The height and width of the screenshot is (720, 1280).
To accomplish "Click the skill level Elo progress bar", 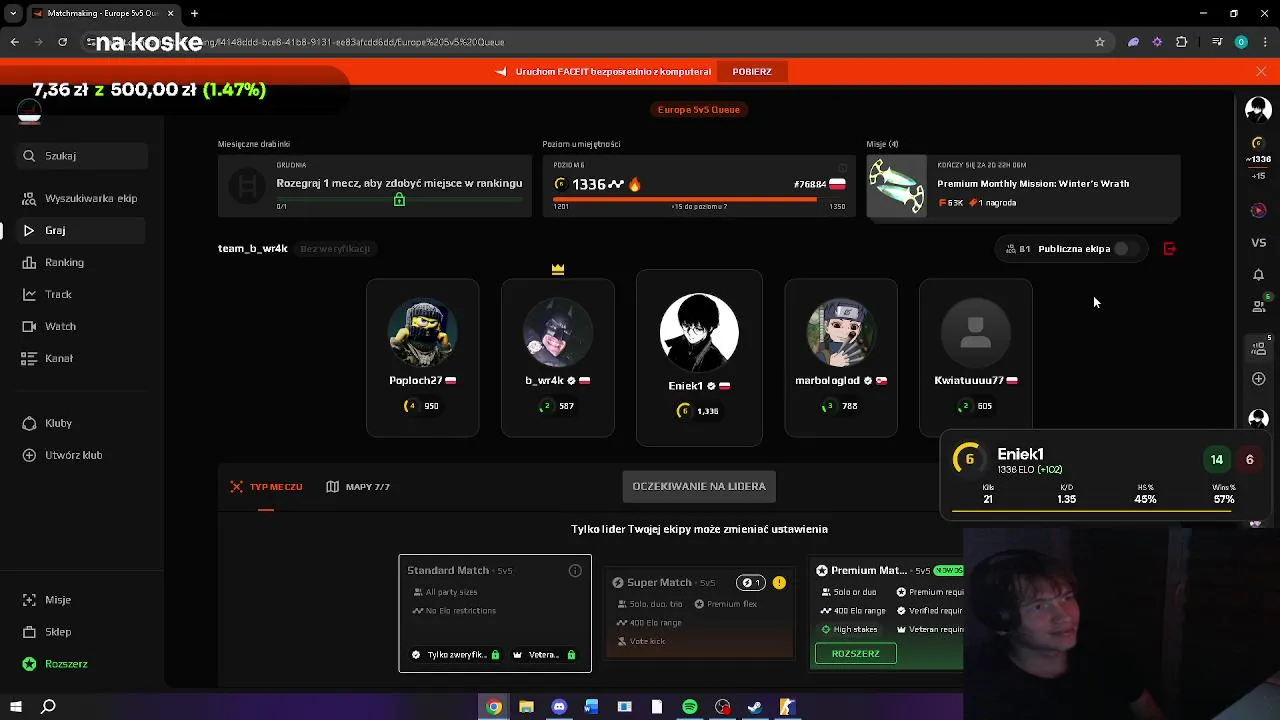I will pos(699,199).
